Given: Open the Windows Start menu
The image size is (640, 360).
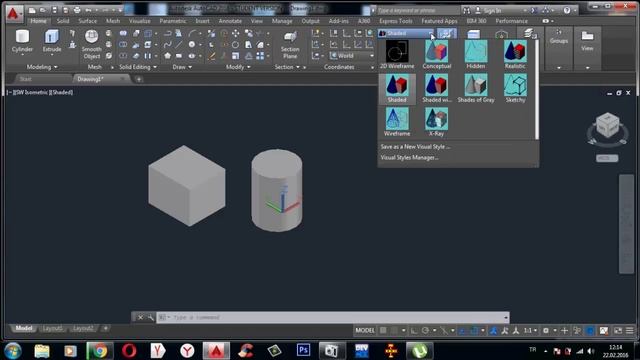Looking at the screenshot, I should click(x=13, y=351).
